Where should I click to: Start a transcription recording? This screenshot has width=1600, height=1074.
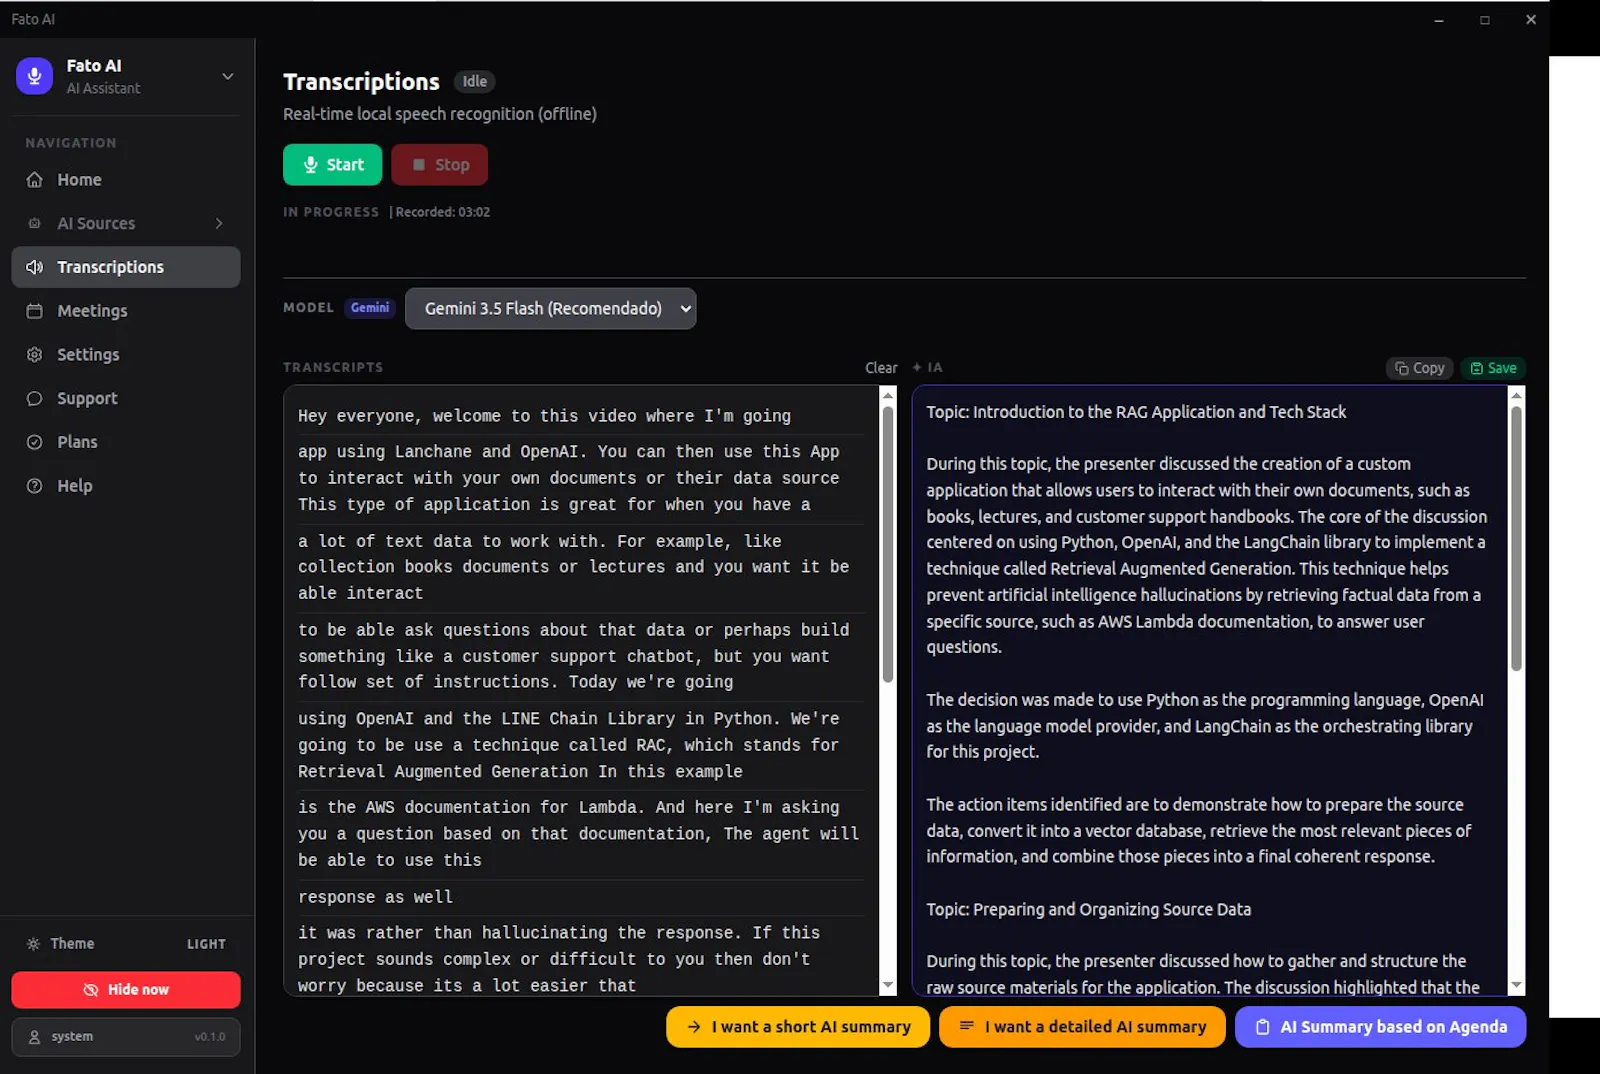pyautogui.click(x=332, y=165)
